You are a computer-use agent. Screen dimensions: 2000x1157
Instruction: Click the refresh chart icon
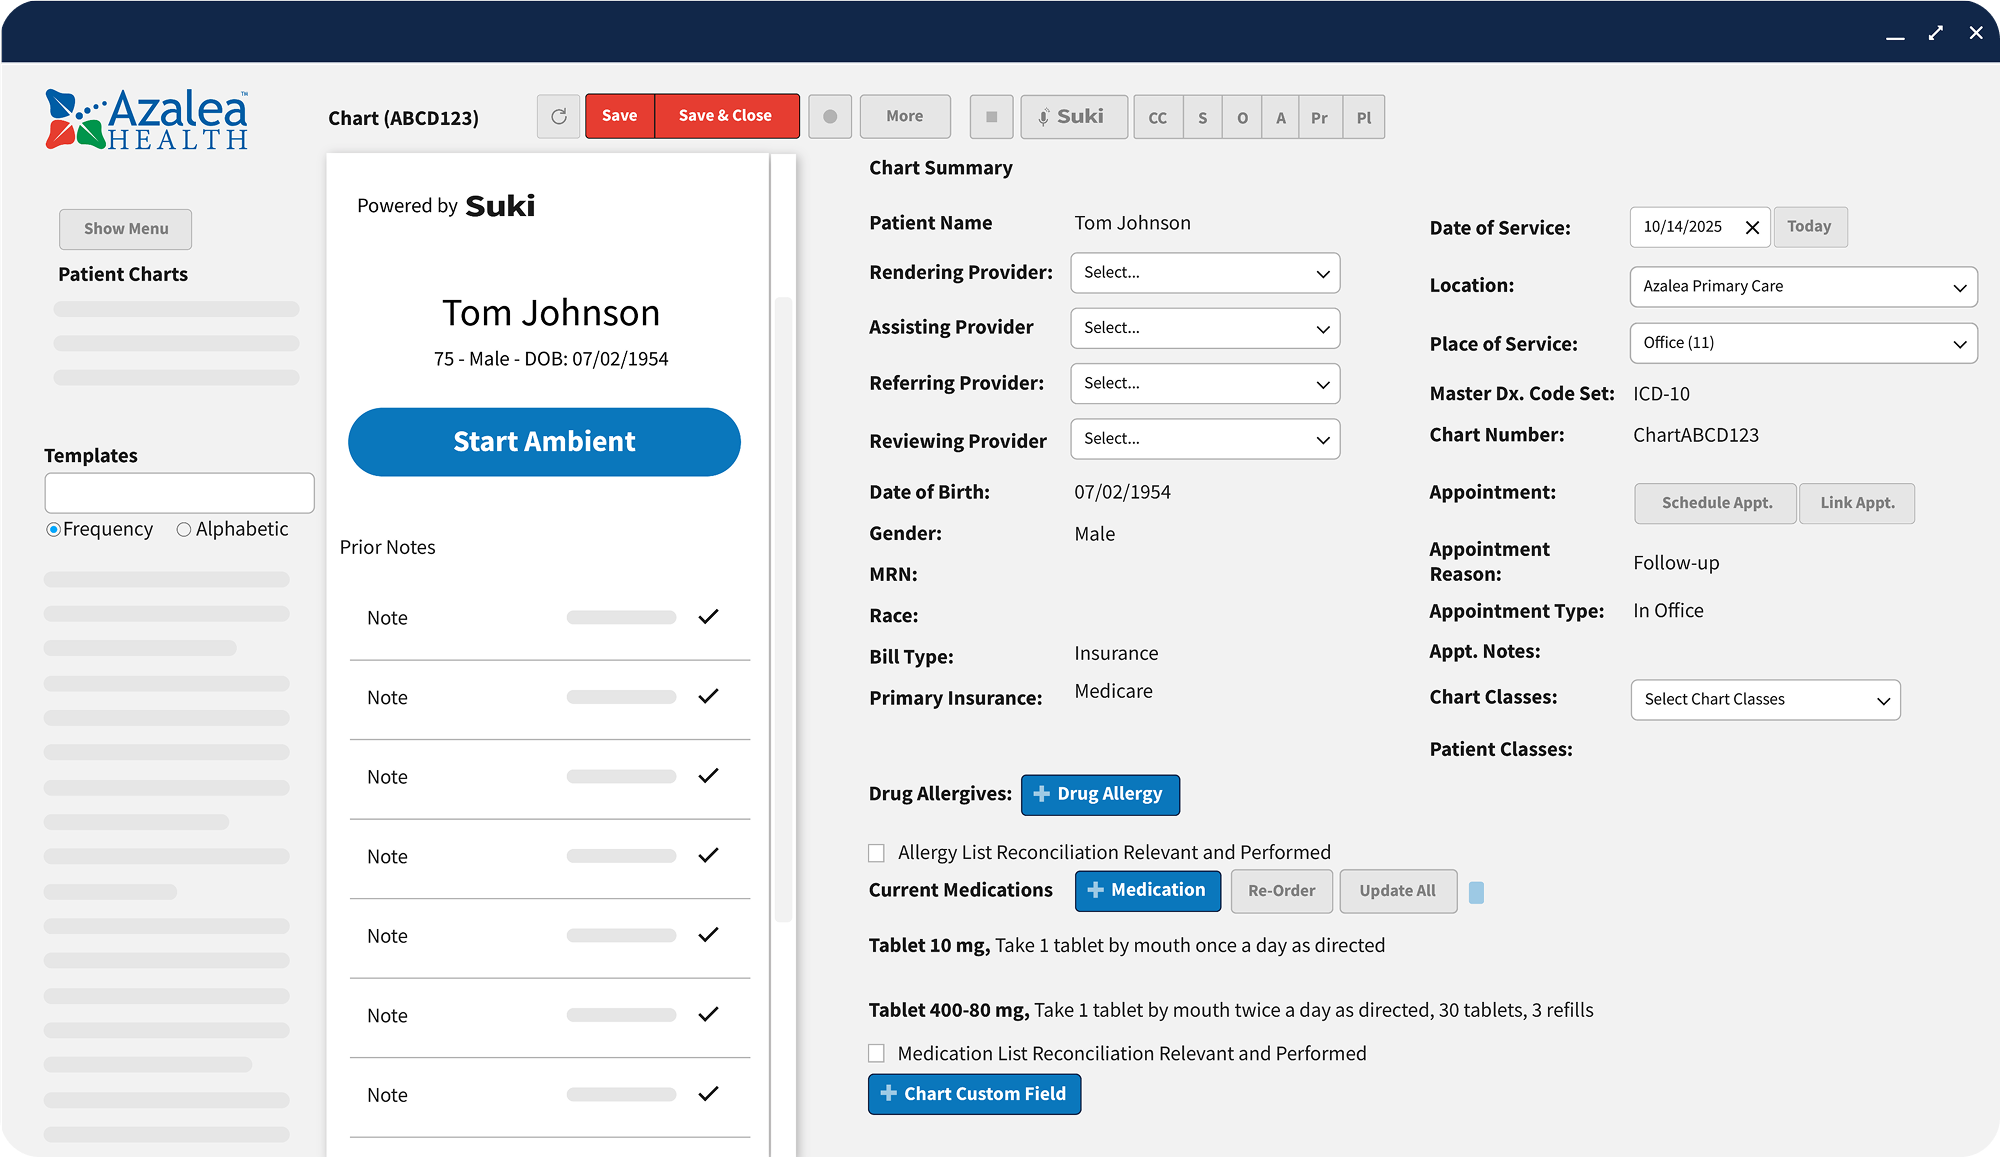(558, 117)
